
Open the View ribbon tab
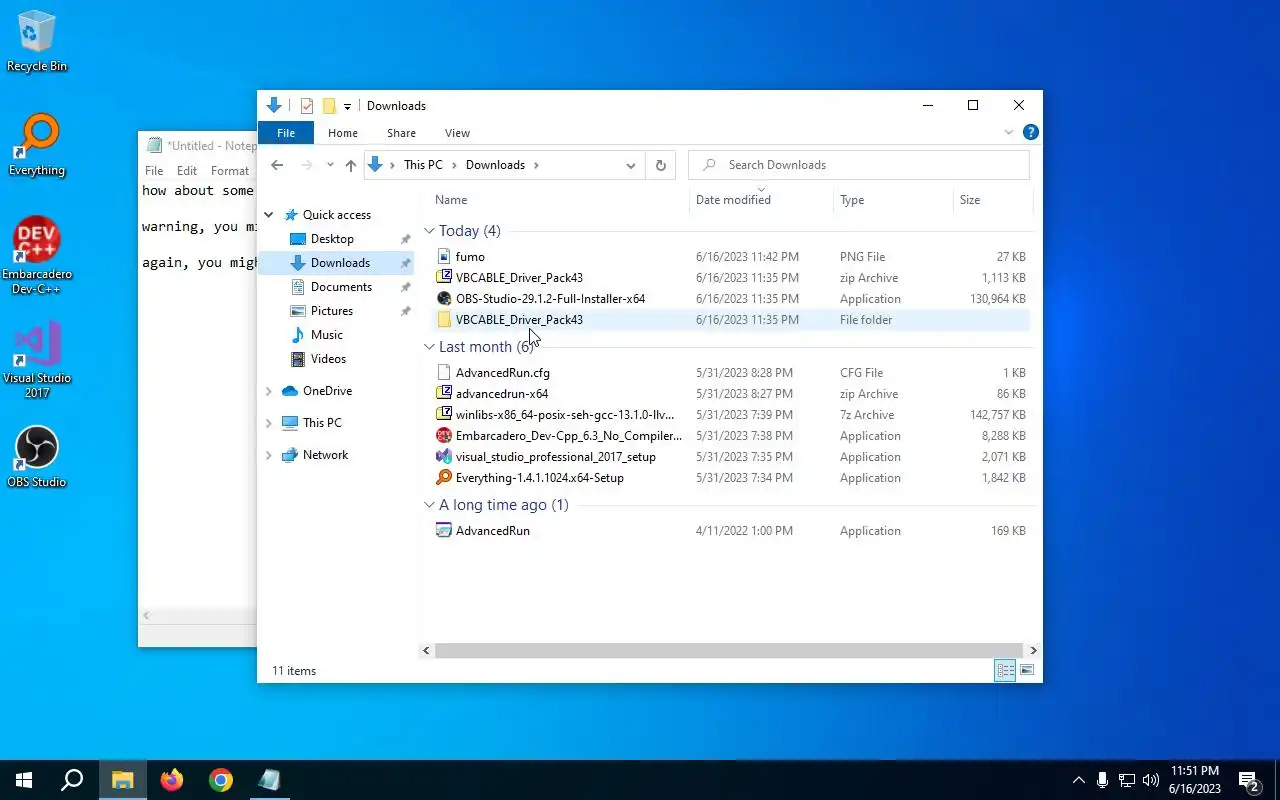457,133
